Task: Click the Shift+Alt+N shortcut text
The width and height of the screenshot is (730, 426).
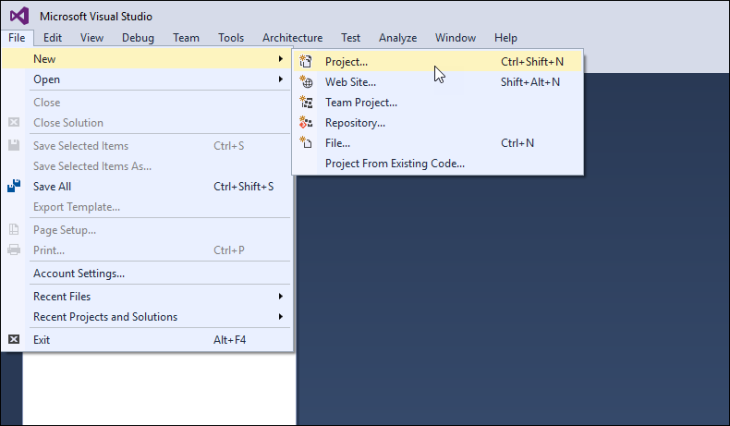Action: [530, 82]
